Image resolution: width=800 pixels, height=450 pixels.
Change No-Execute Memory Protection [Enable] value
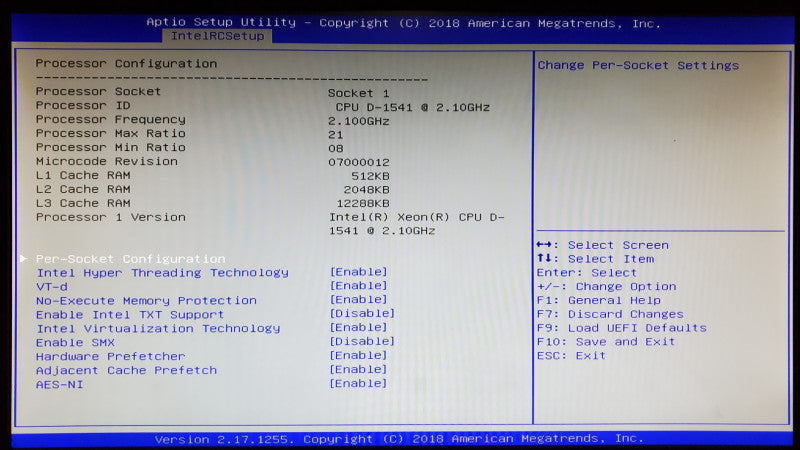coord(359,299)
